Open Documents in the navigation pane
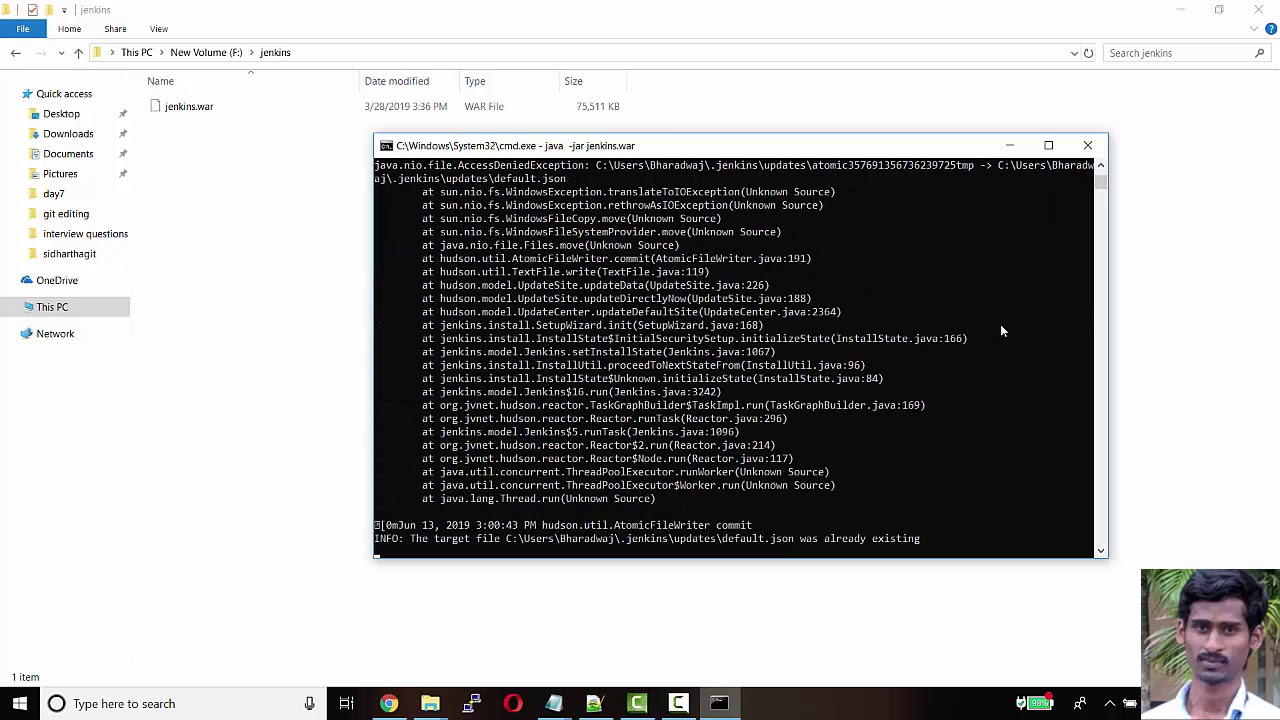Image resolution: width=1280 pixels, height=720 pixels. (x=68, y=154)
